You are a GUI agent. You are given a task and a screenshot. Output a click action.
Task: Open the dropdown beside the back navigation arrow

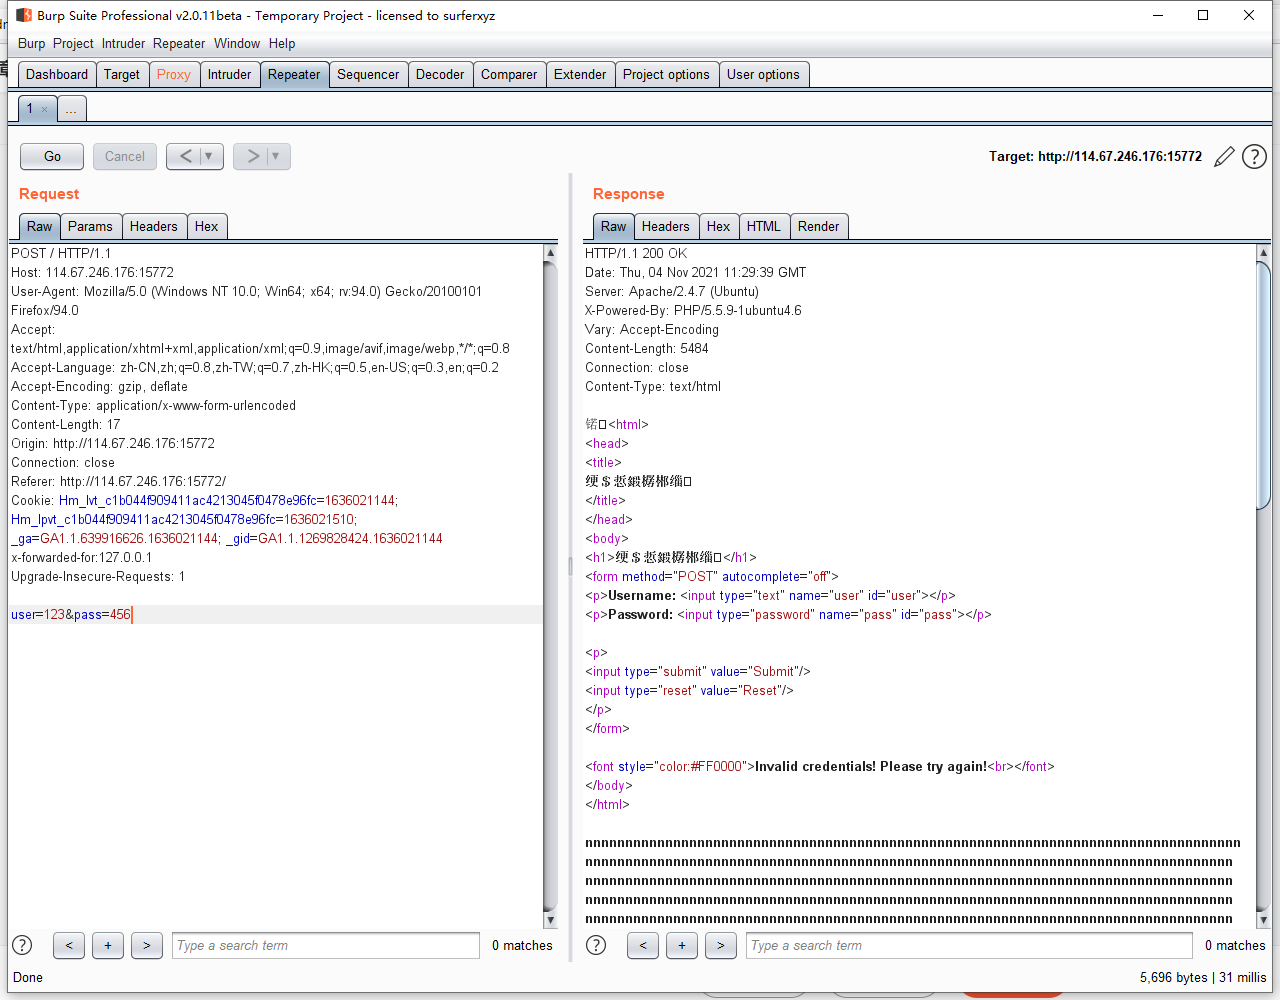pos(207,156)
